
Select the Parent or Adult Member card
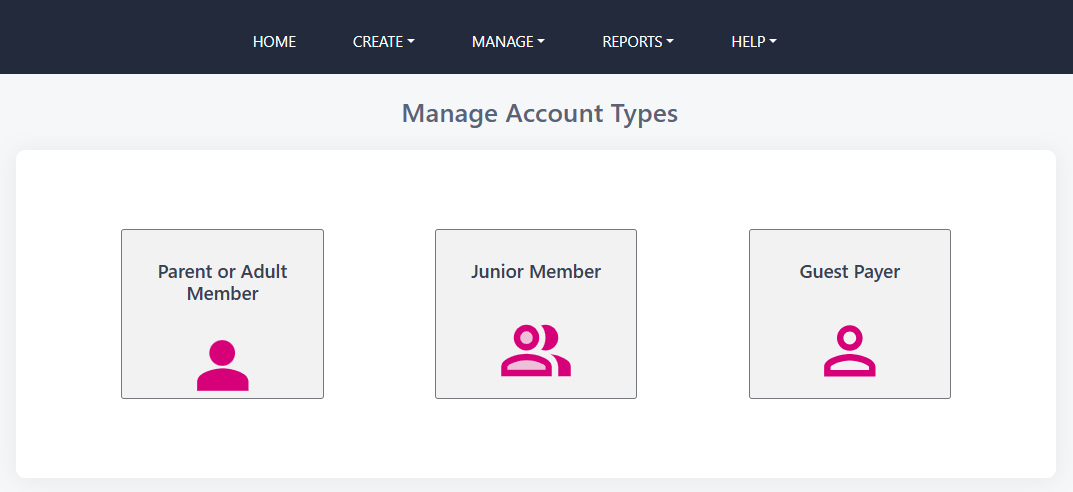(x=222, y=314)
